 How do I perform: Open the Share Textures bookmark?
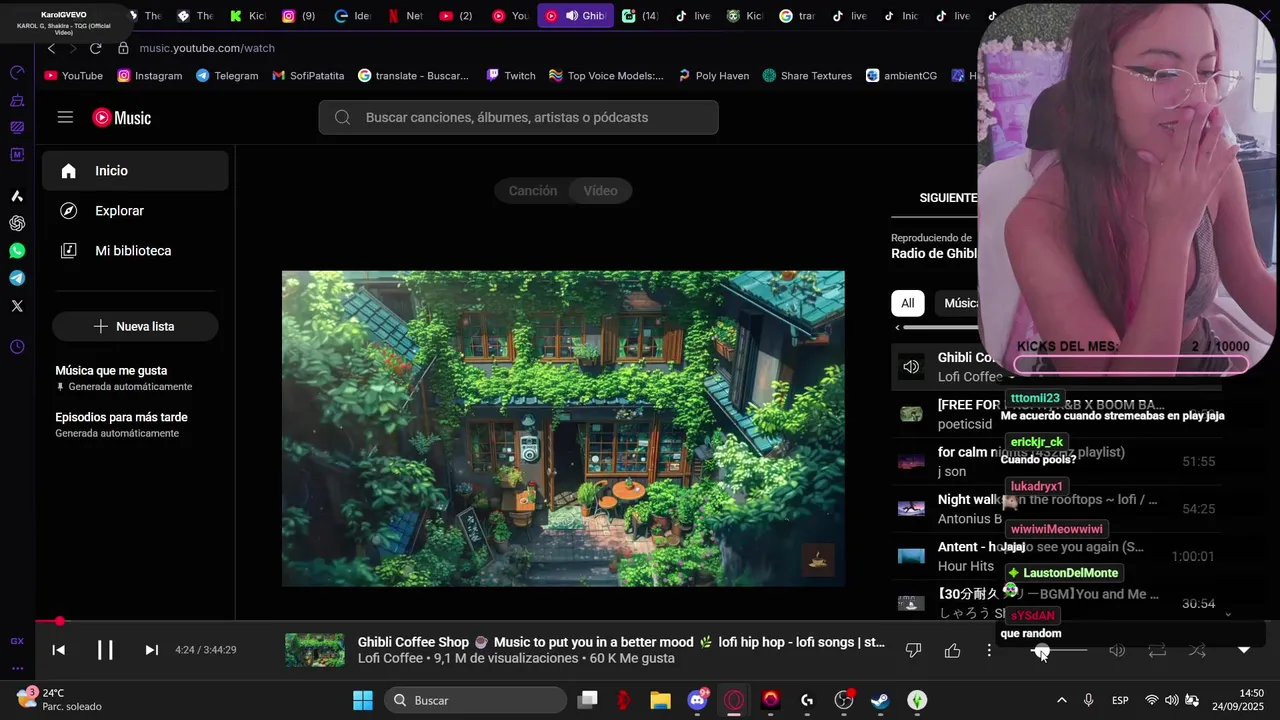807,75
